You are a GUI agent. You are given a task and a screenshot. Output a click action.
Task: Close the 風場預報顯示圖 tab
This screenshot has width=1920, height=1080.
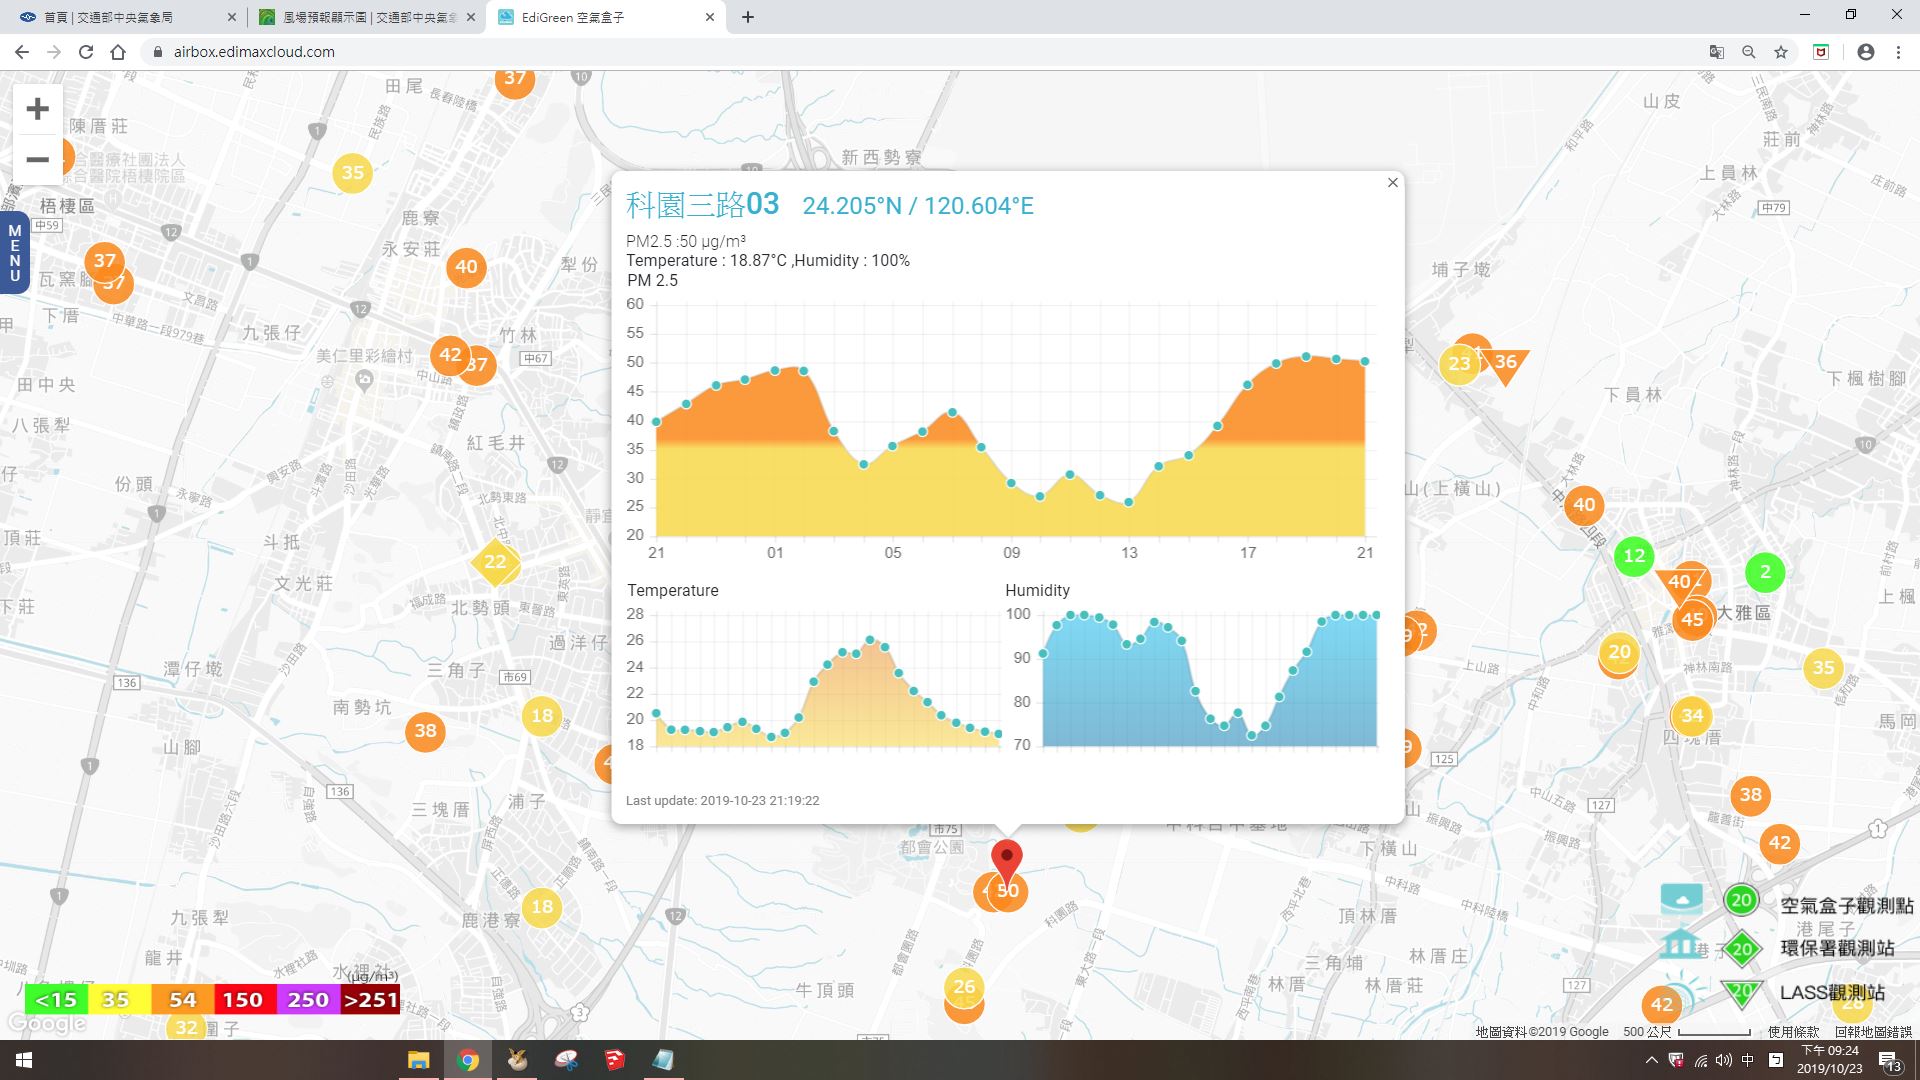click(x=471, y=17)
